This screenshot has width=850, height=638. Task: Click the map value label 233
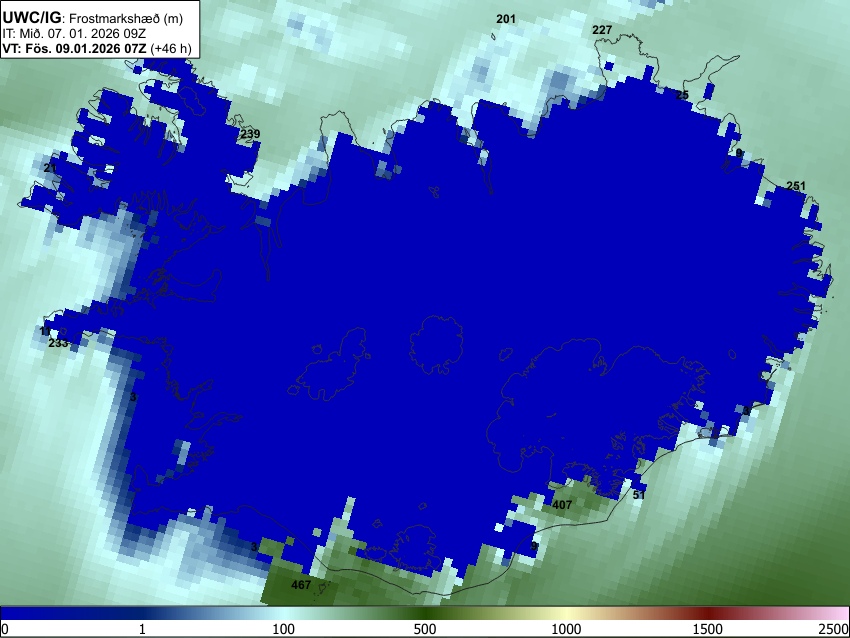[59, 343]
